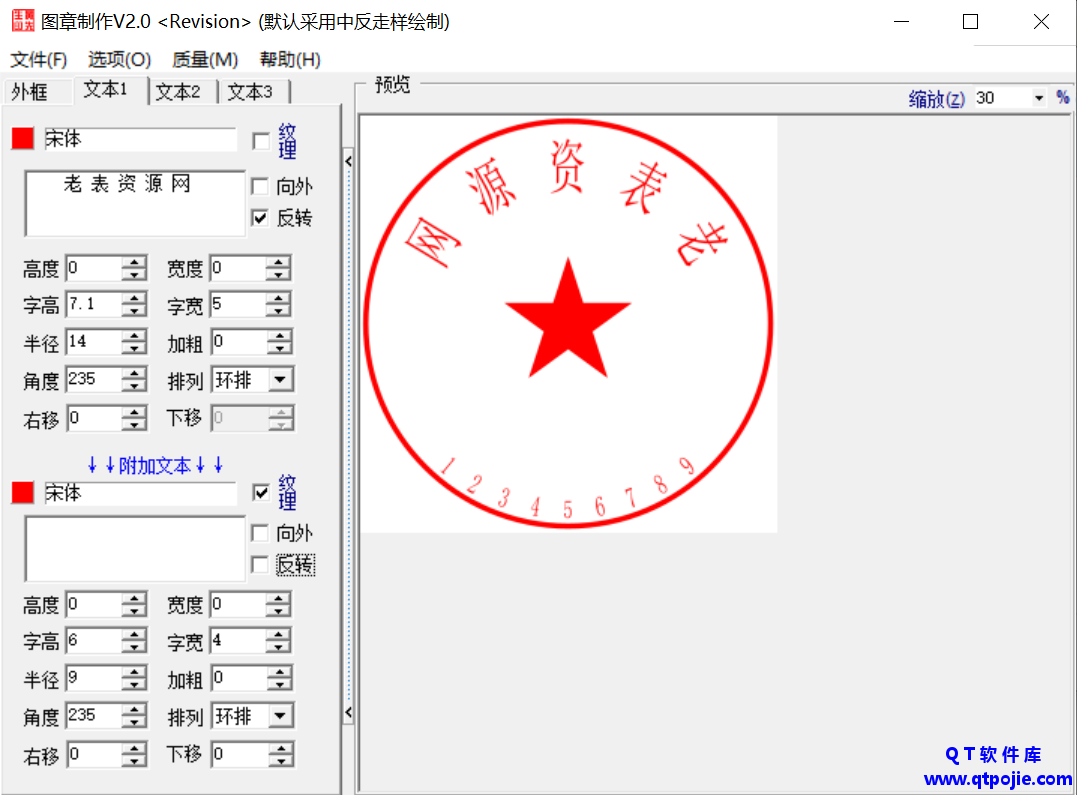Open the 文件(F) menu
Viewport: 1077px width, 795px height.
point(38,60)
